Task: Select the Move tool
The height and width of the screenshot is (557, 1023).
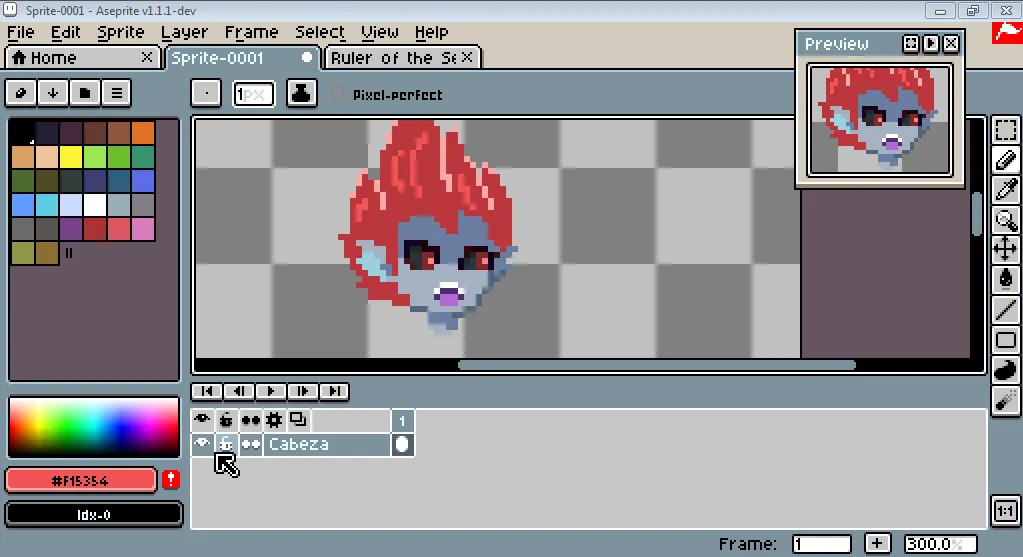Action: point(1005,249)
